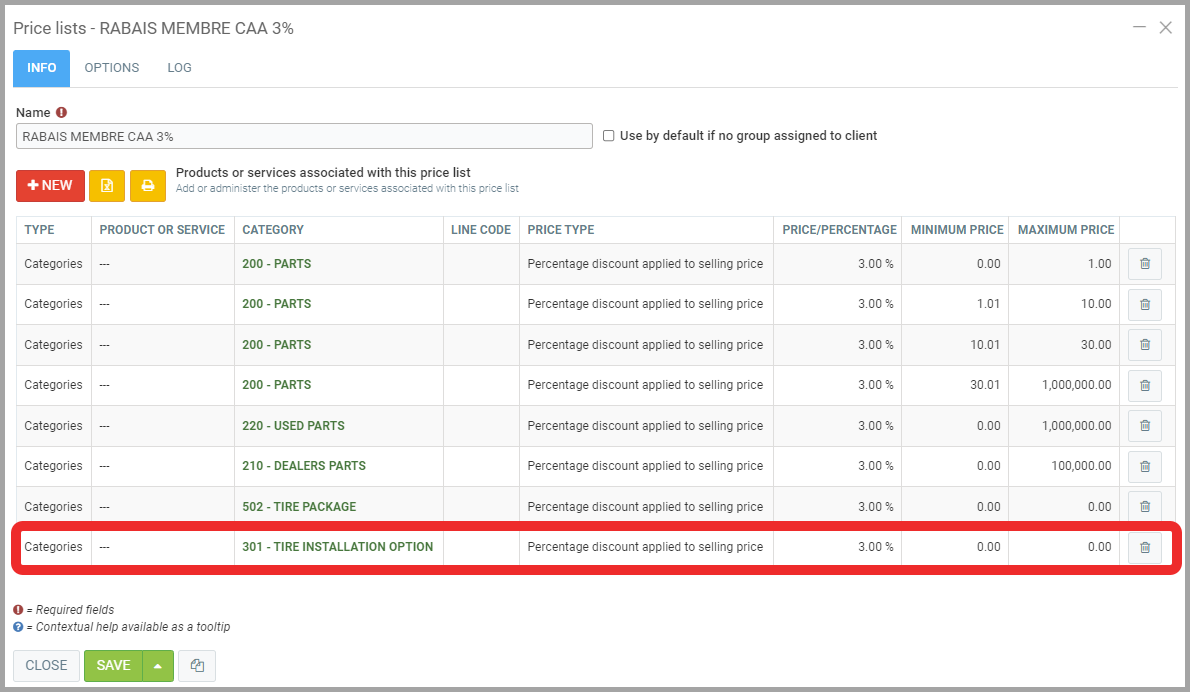Delete the 502 - TIRE PACKAGE row
This screenshot has width=1190, height=692.
coord(1145,506)
